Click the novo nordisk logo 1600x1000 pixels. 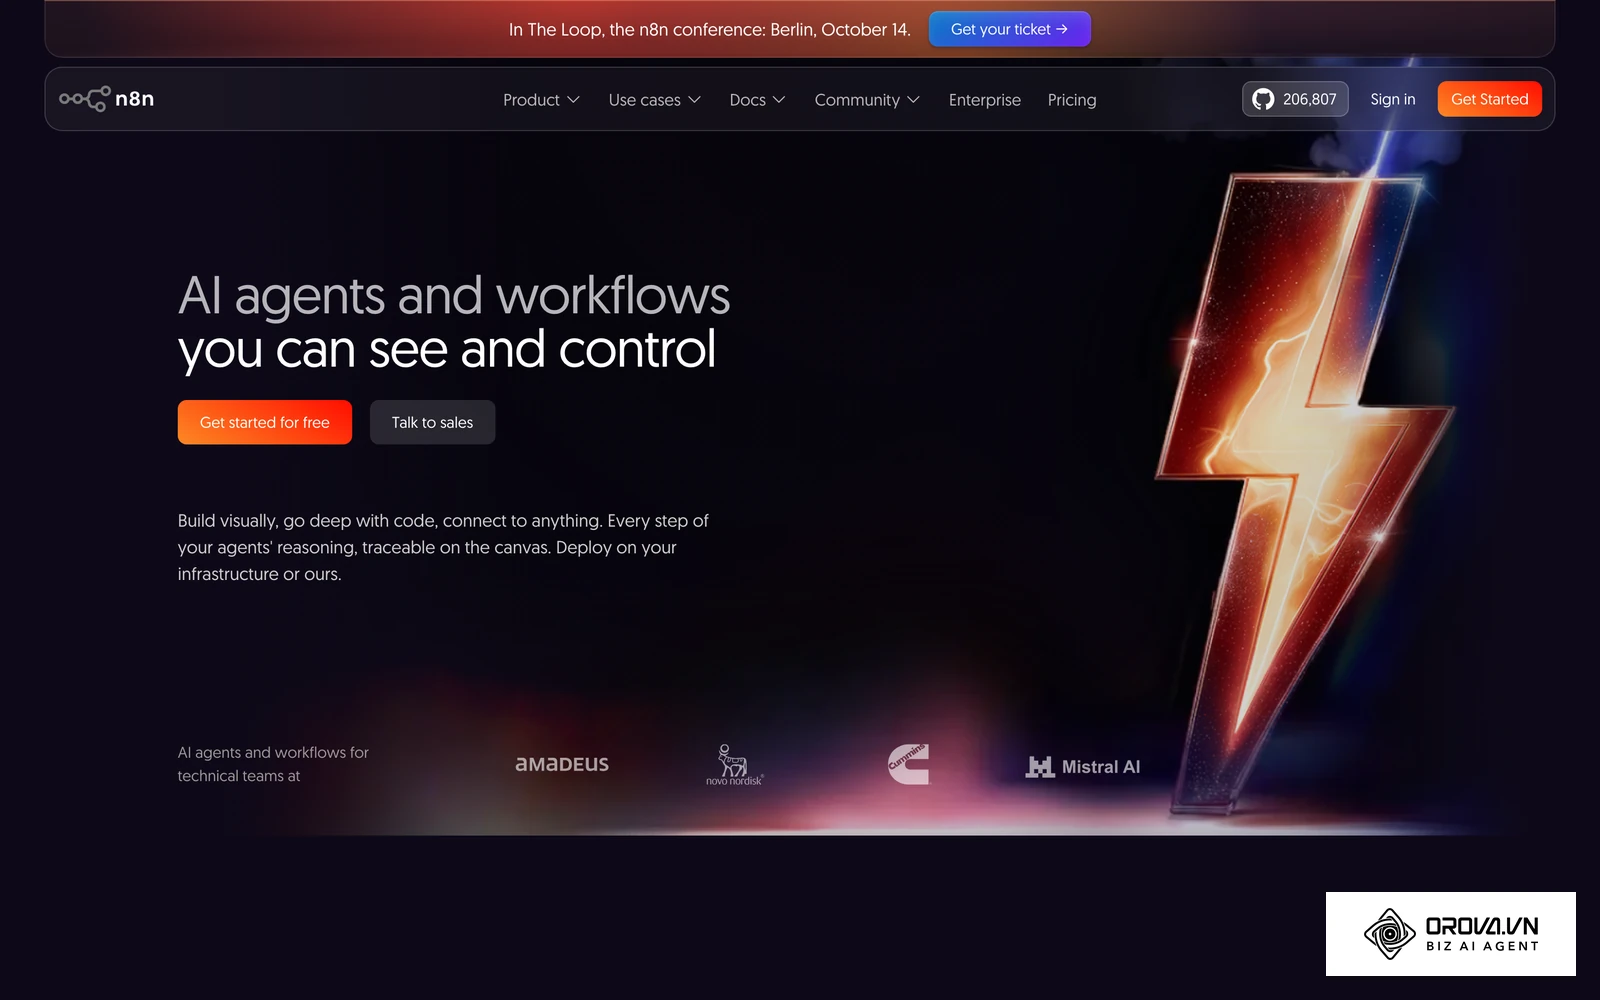click(x=734, y=765)
